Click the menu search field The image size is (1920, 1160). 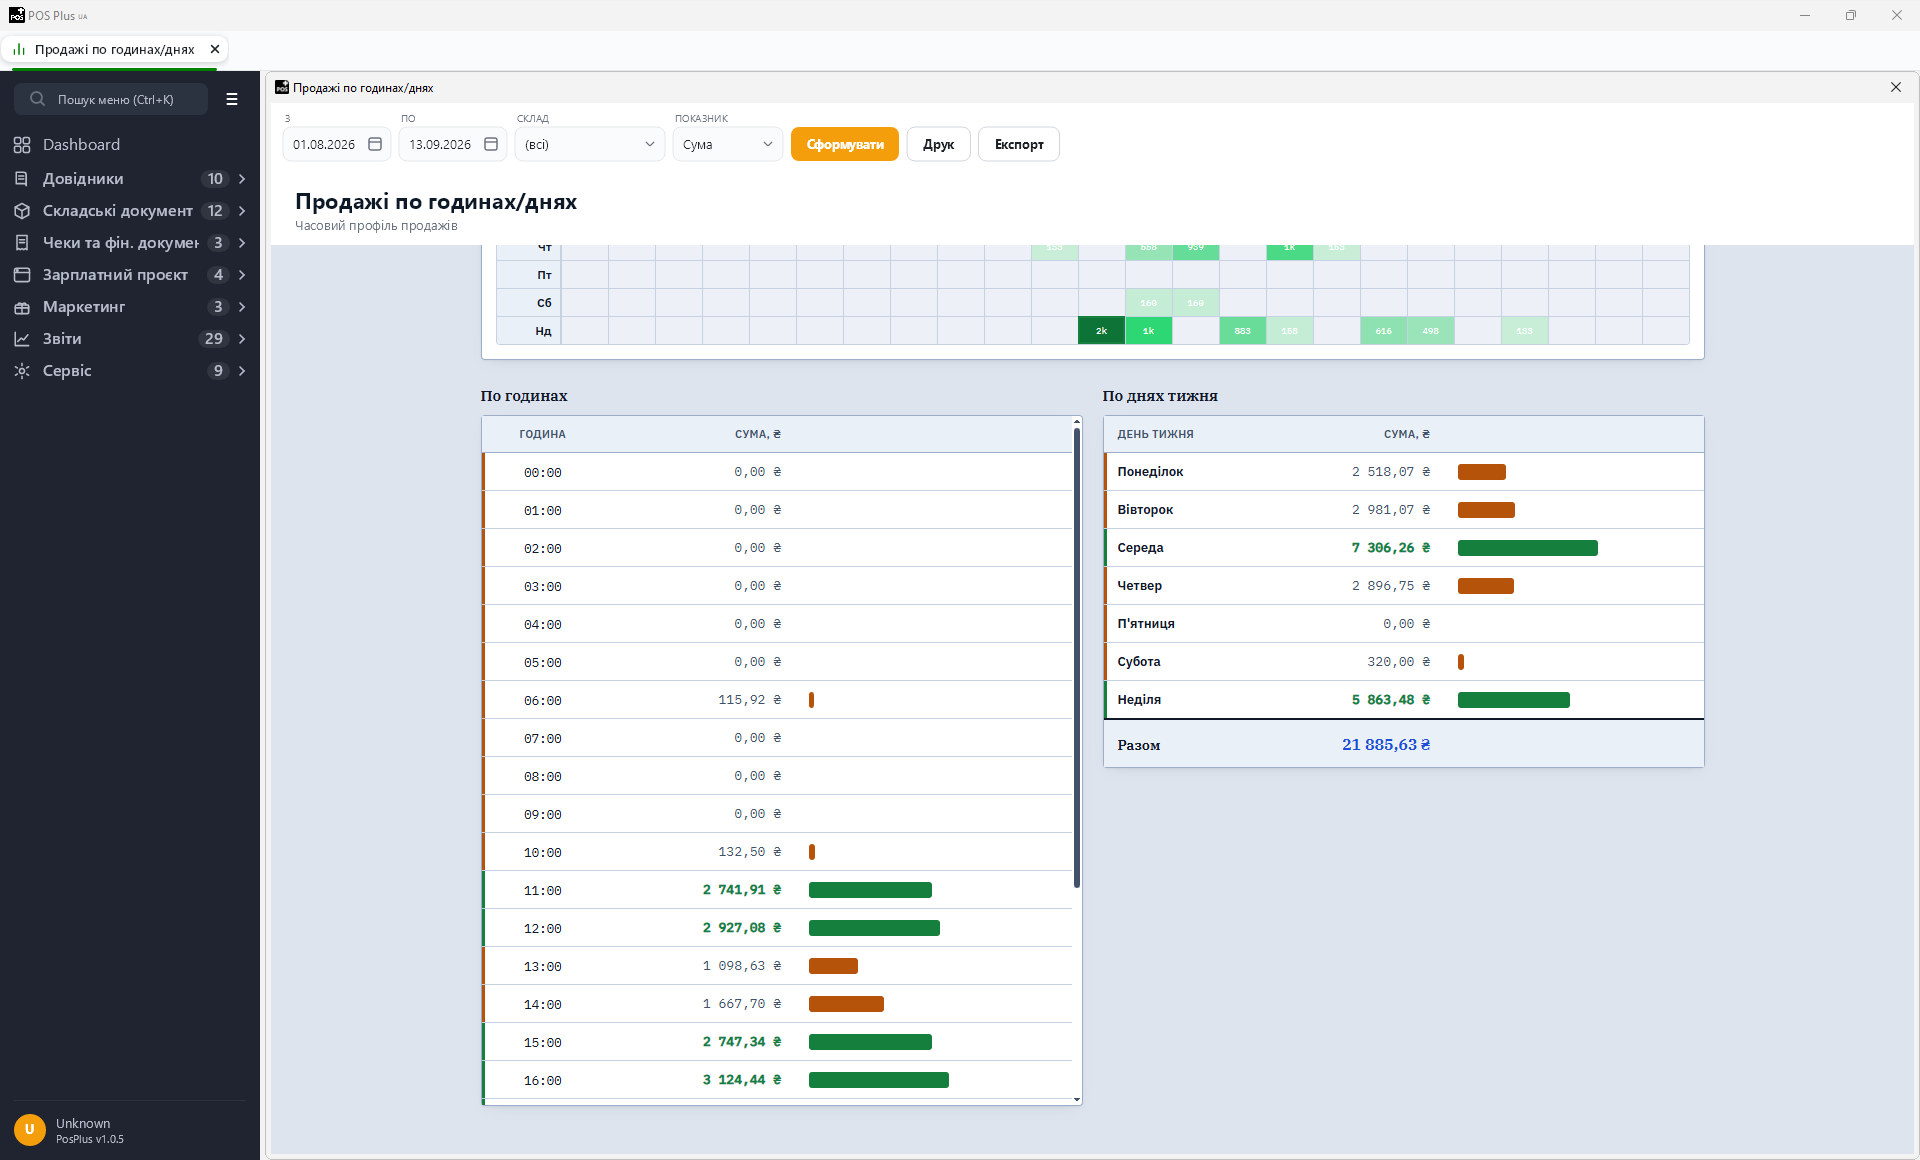point(111,99)
